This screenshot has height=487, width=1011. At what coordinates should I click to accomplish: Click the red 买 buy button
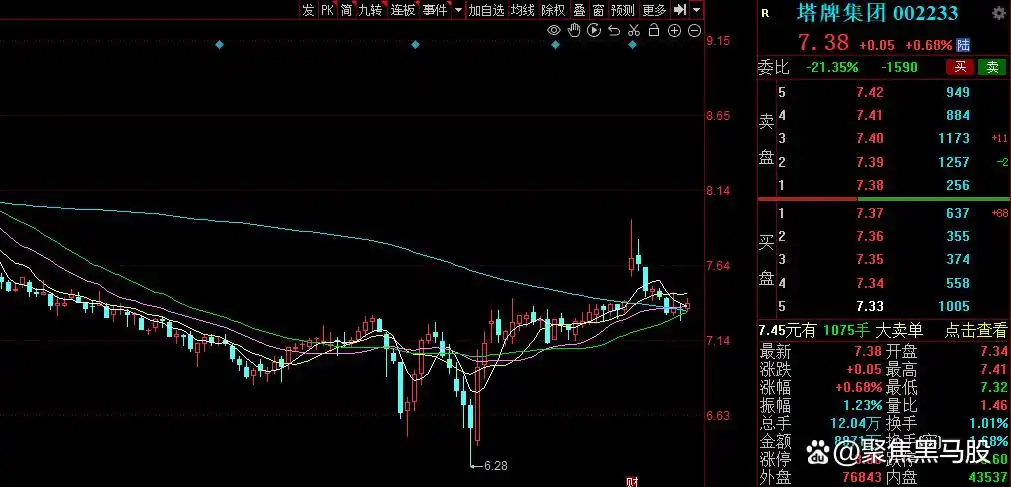pyautogui.click(x=961, y=67)
